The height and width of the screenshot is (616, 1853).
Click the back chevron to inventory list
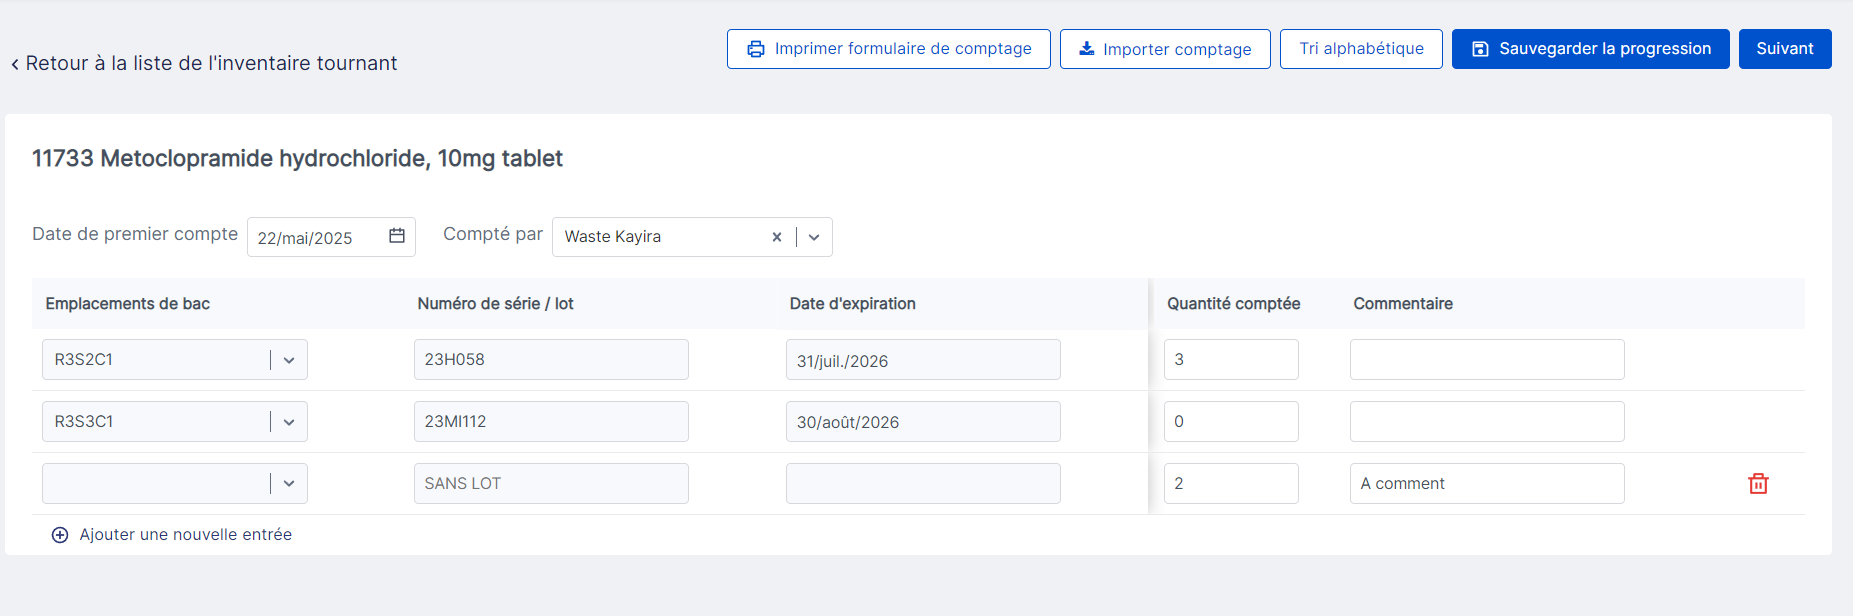15,64
